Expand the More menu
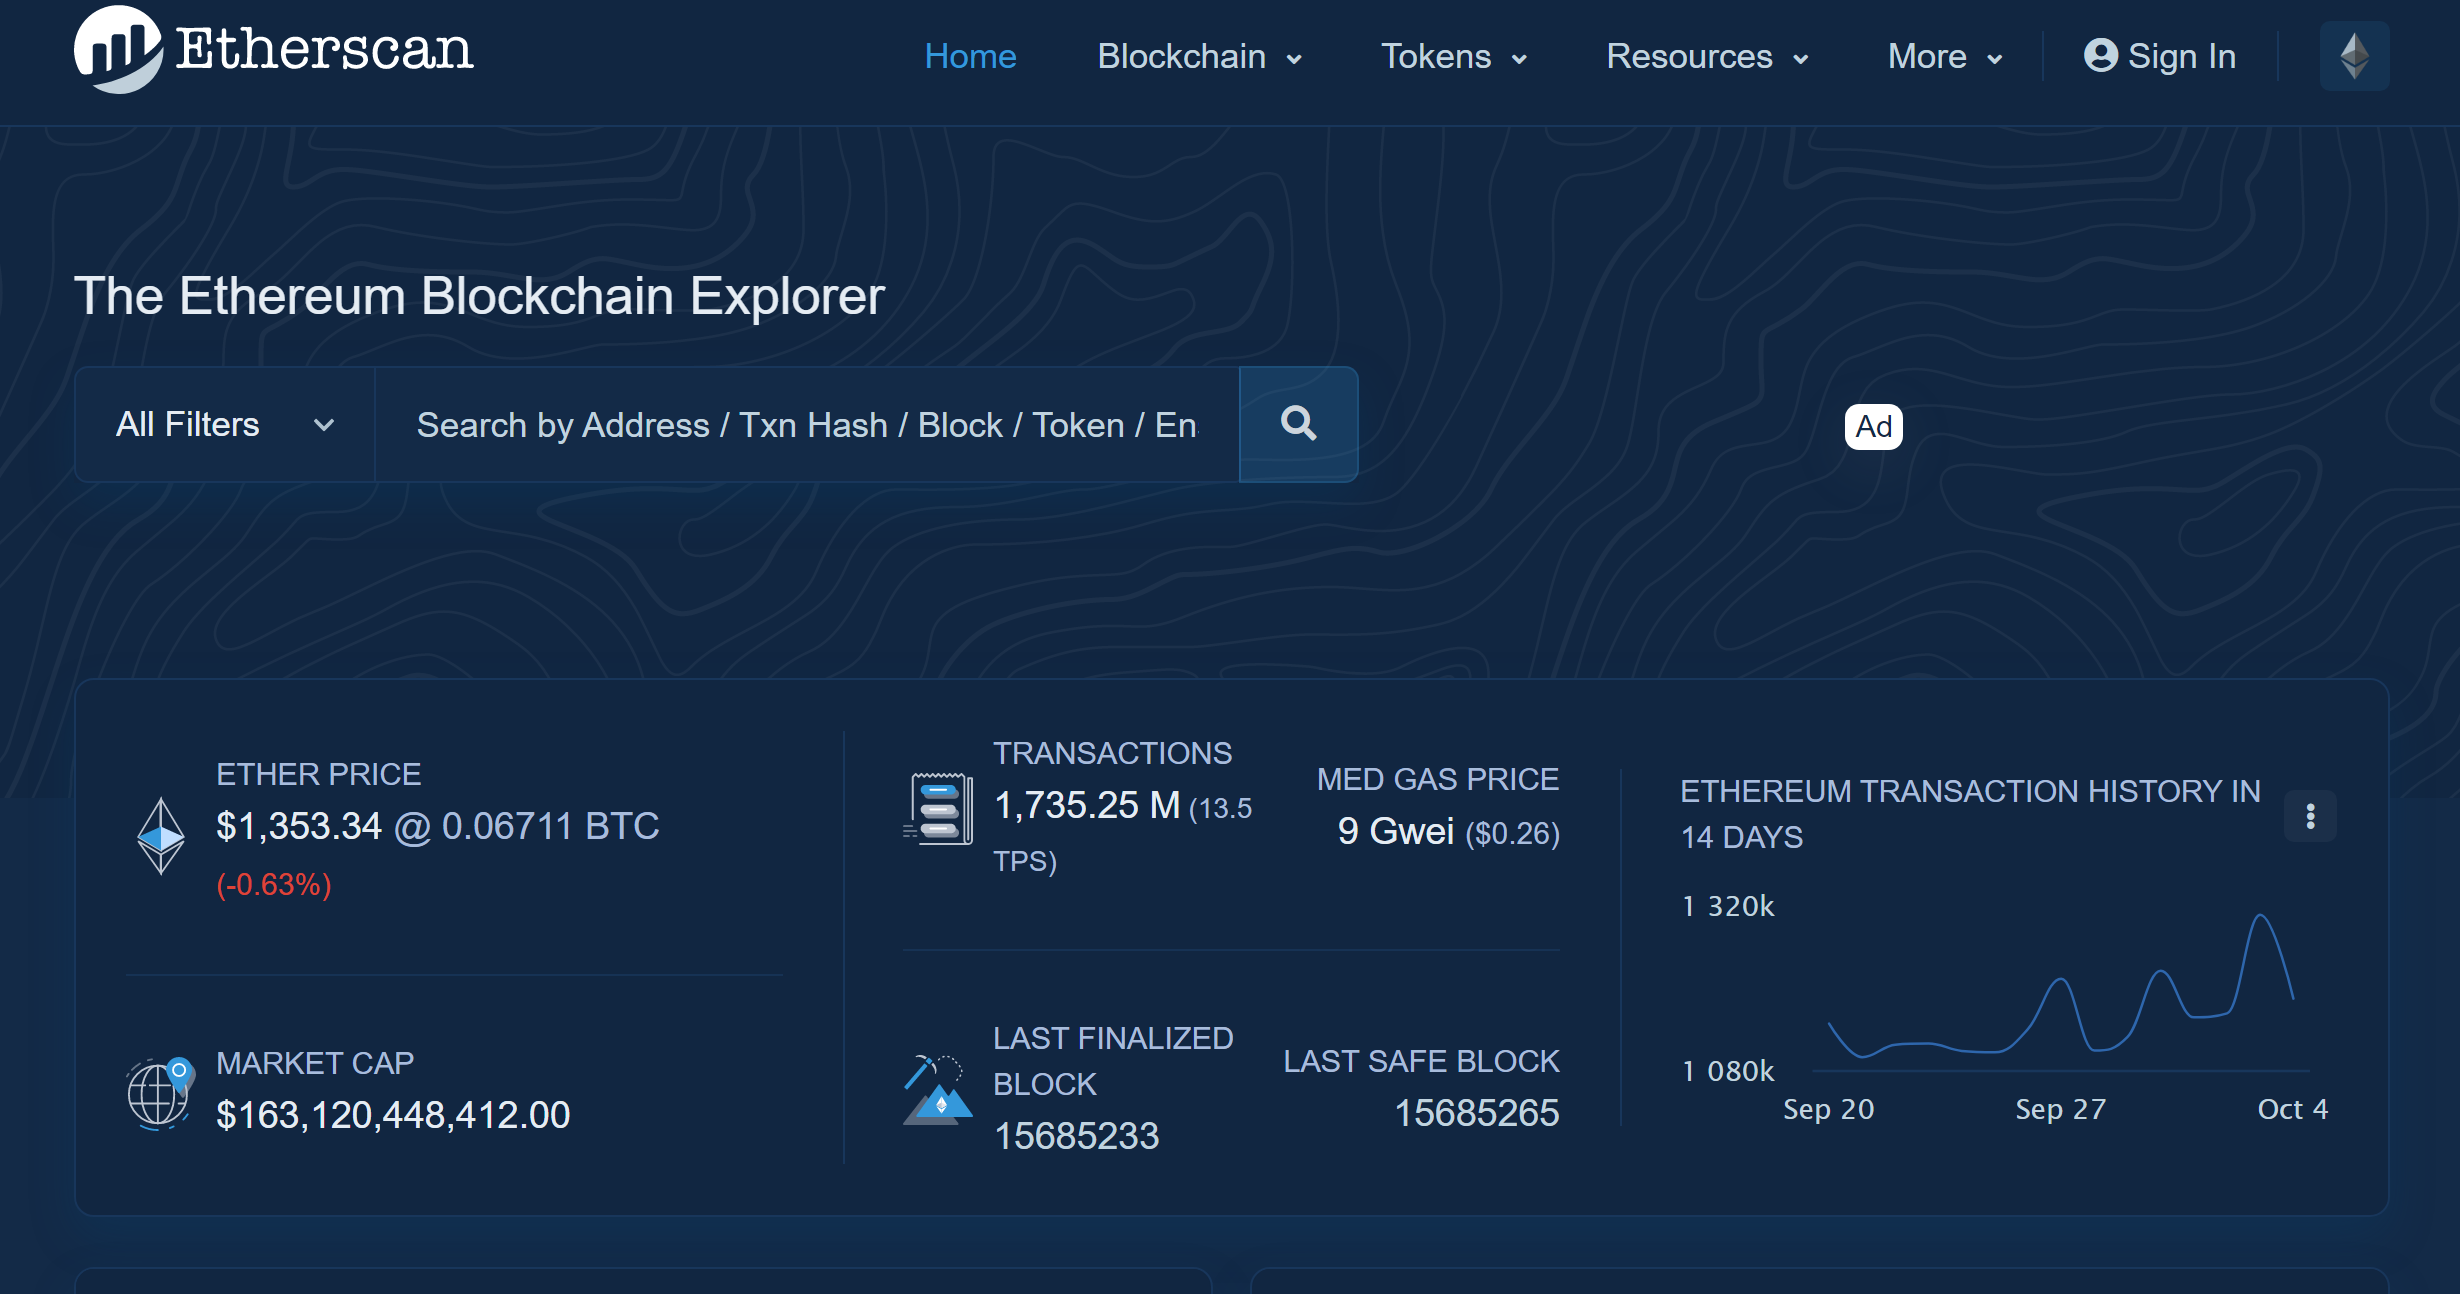The height and width of the screenshot is (1294, 2460). click(1944, 57)
